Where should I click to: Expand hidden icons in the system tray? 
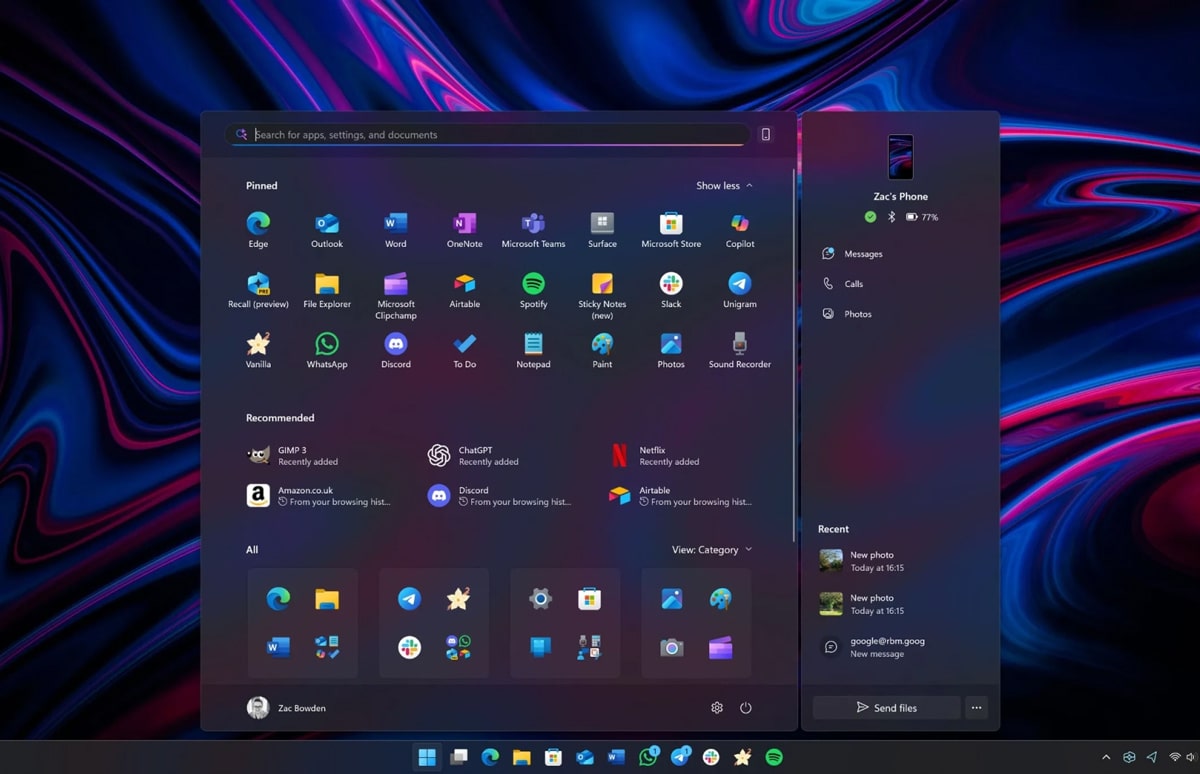tap(1105, 757)
